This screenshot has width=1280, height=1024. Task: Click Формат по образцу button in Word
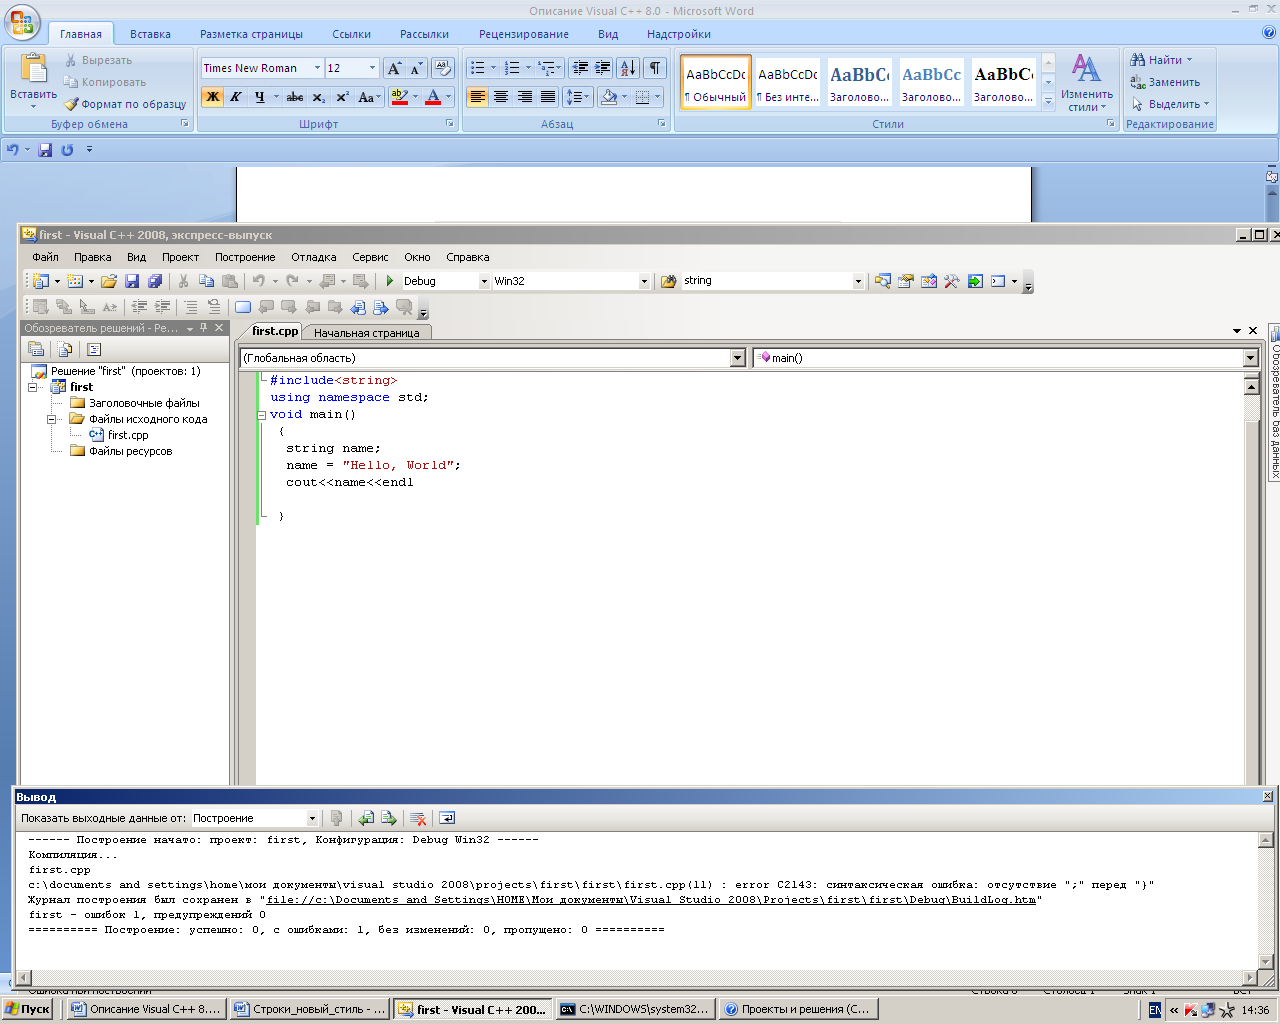125,104
